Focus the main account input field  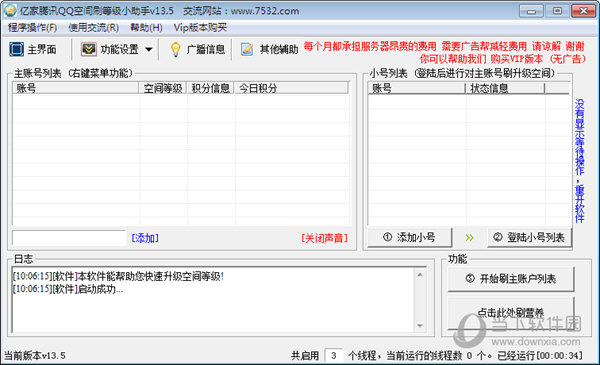(x=69, y=238)
